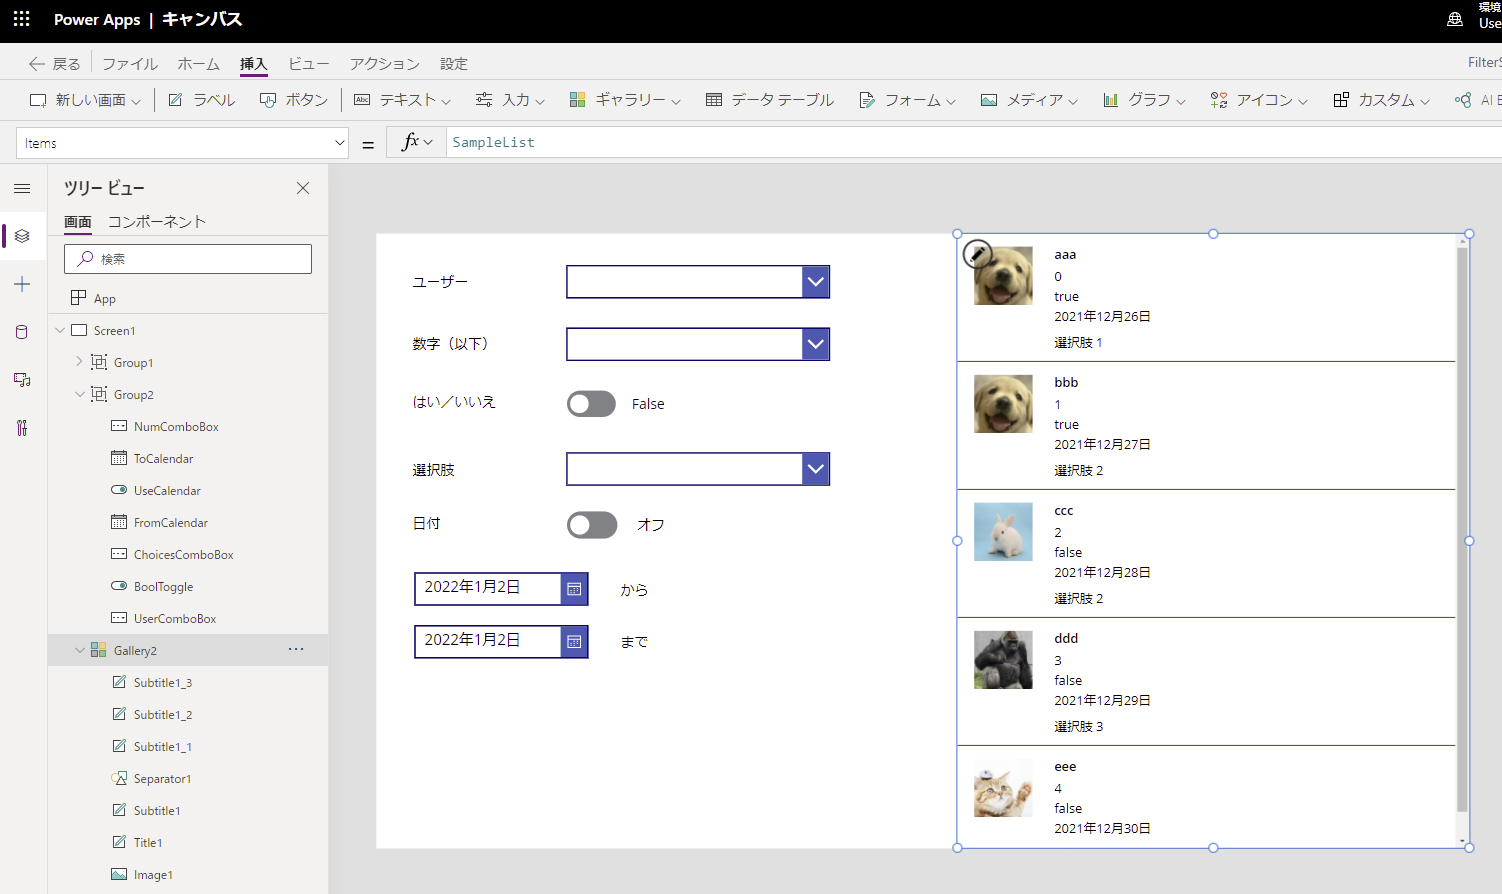Click the tree view layers icon in sidebar
1502x894 pixels.
point(22,236)
